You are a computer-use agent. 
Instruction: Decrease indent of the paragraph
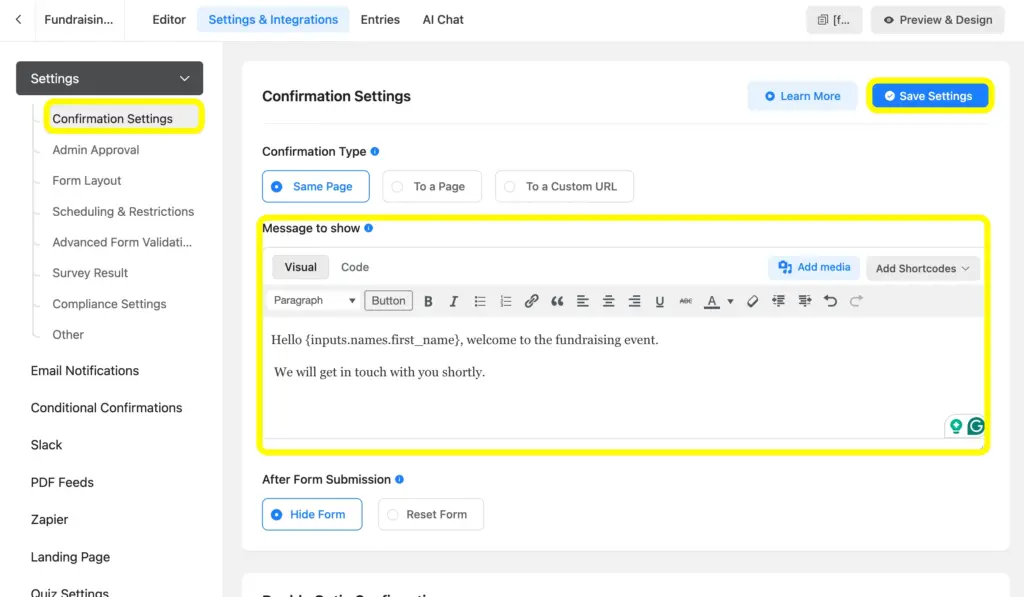[x=778, y=301]
